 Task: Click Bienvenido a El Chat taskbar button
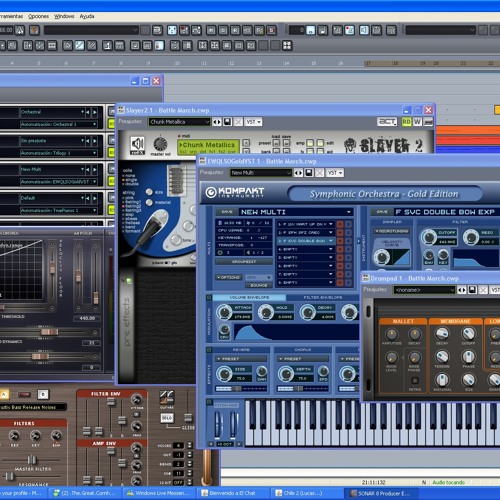coord(232,493)
